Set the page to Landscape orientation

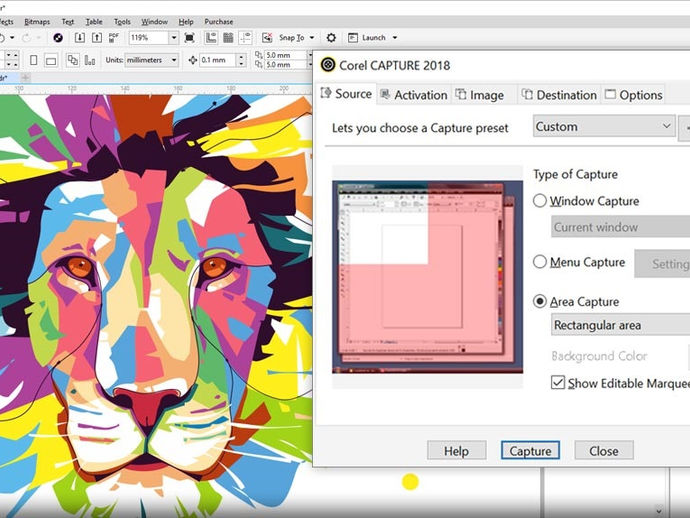(51, 61)
